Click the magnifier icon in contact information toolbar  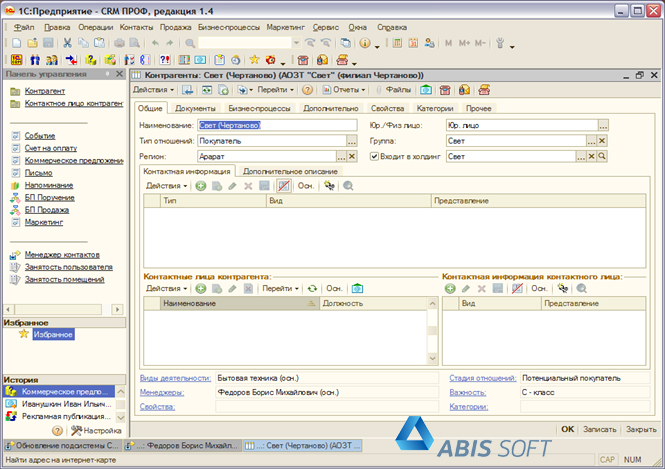click(x=348, y=186)
